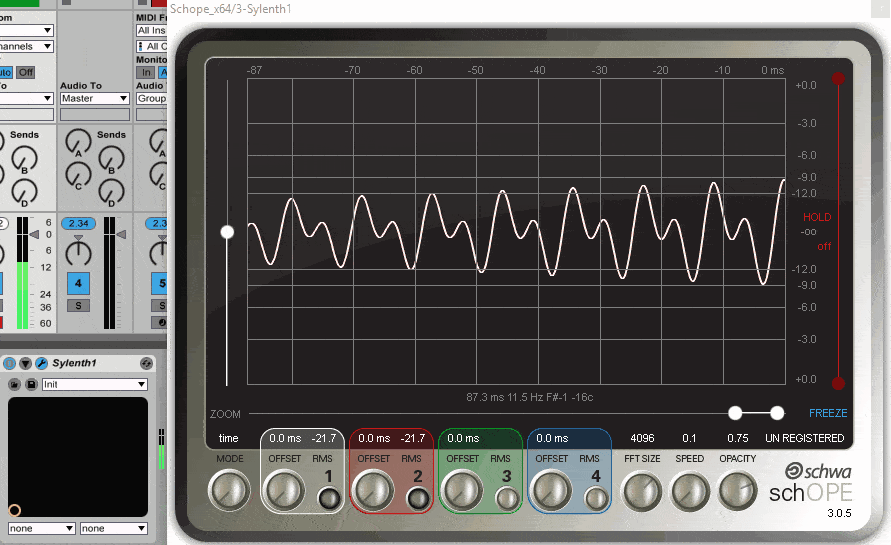
Task: Click the FFT size value 4096
Action: (643, 438)
